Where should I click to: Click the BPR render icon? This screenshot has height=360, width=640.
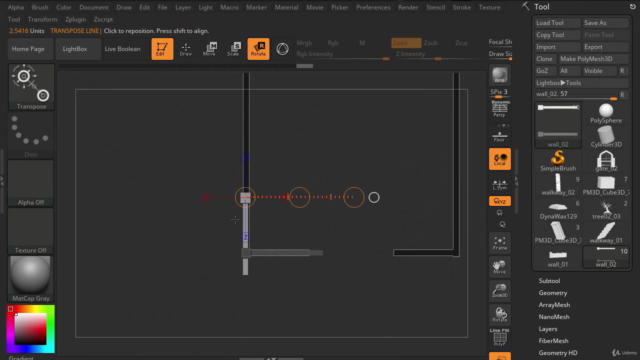(x=500, y=75)
